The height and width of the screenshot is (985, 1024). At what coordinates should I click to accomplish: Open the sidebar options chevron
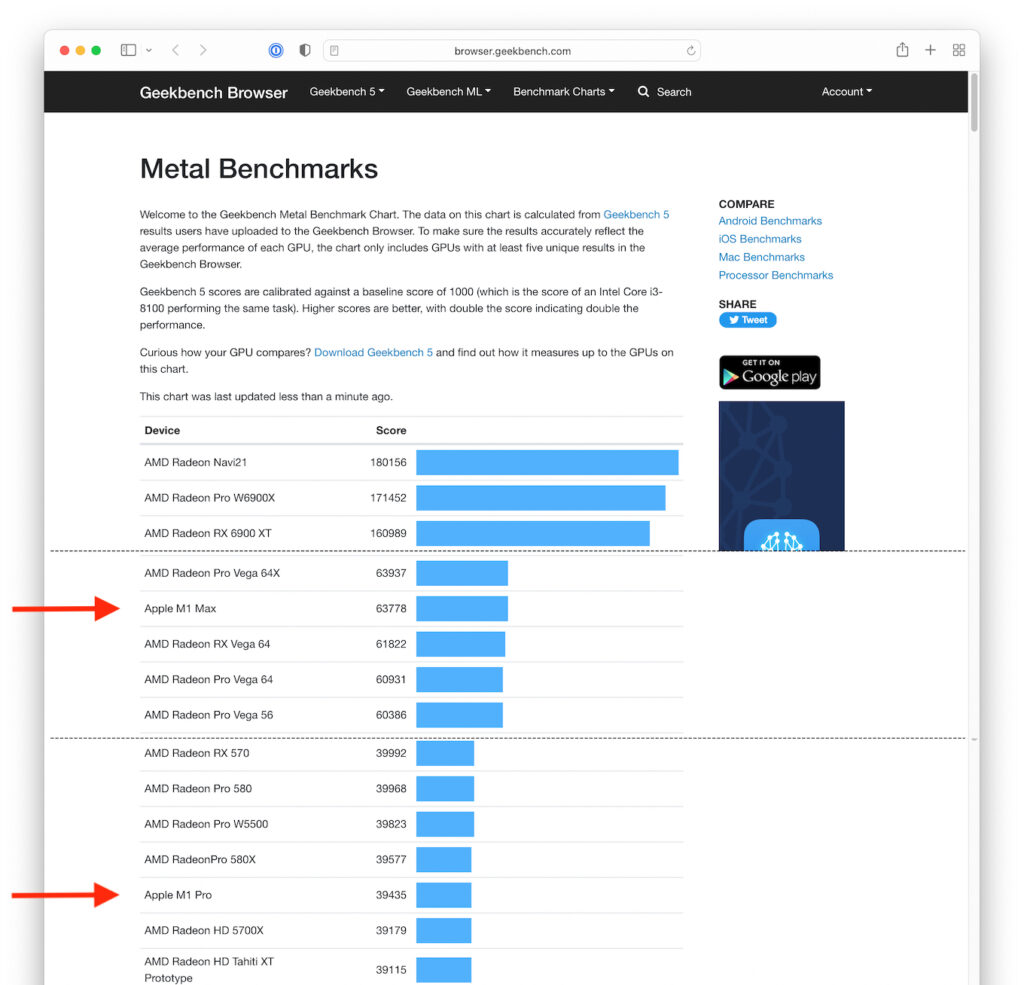click(x=149, y=50)
